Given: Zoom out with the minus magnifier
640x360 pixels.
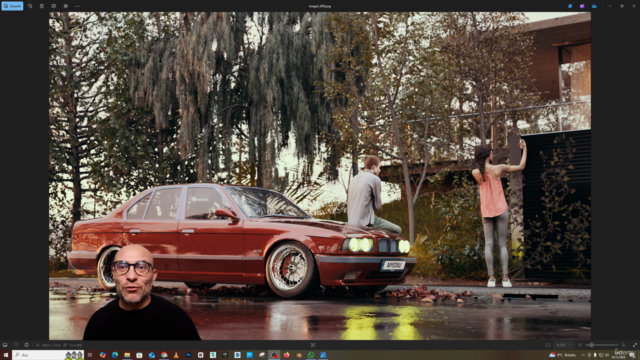Looking at the screenshot, I should click(580, 345).
